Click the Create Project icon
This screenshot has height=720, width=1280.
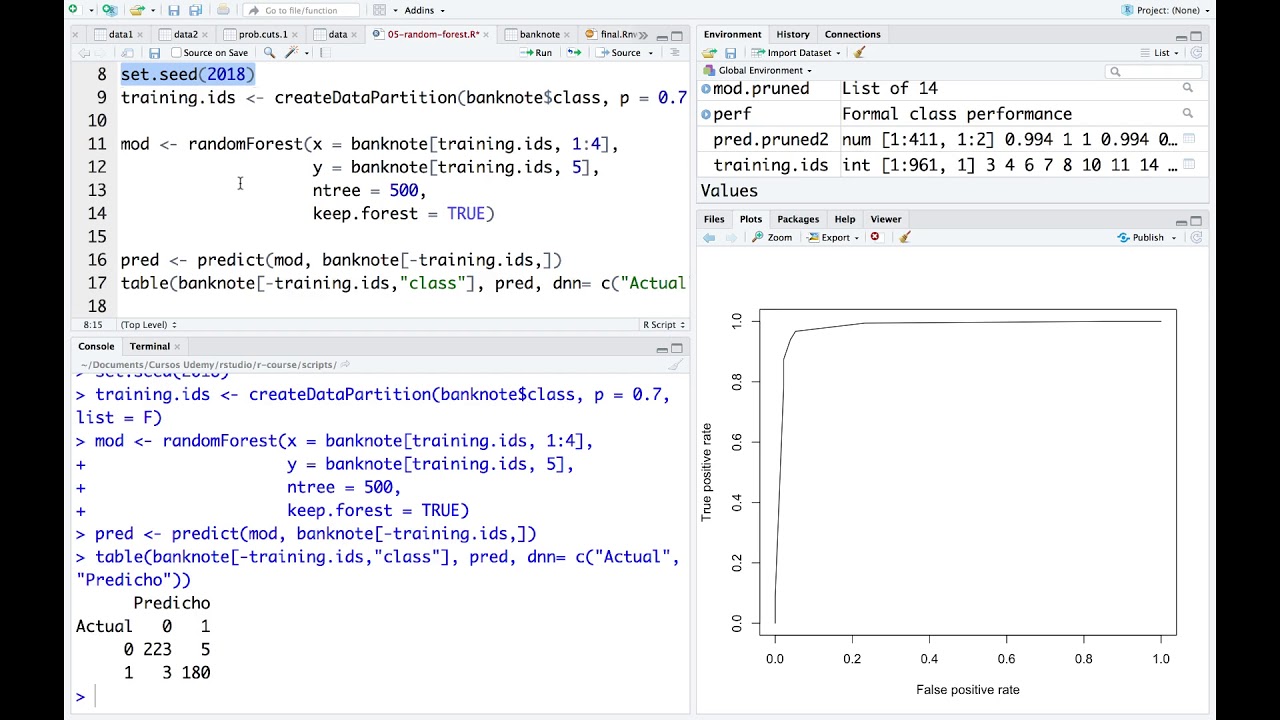(110, 10)
